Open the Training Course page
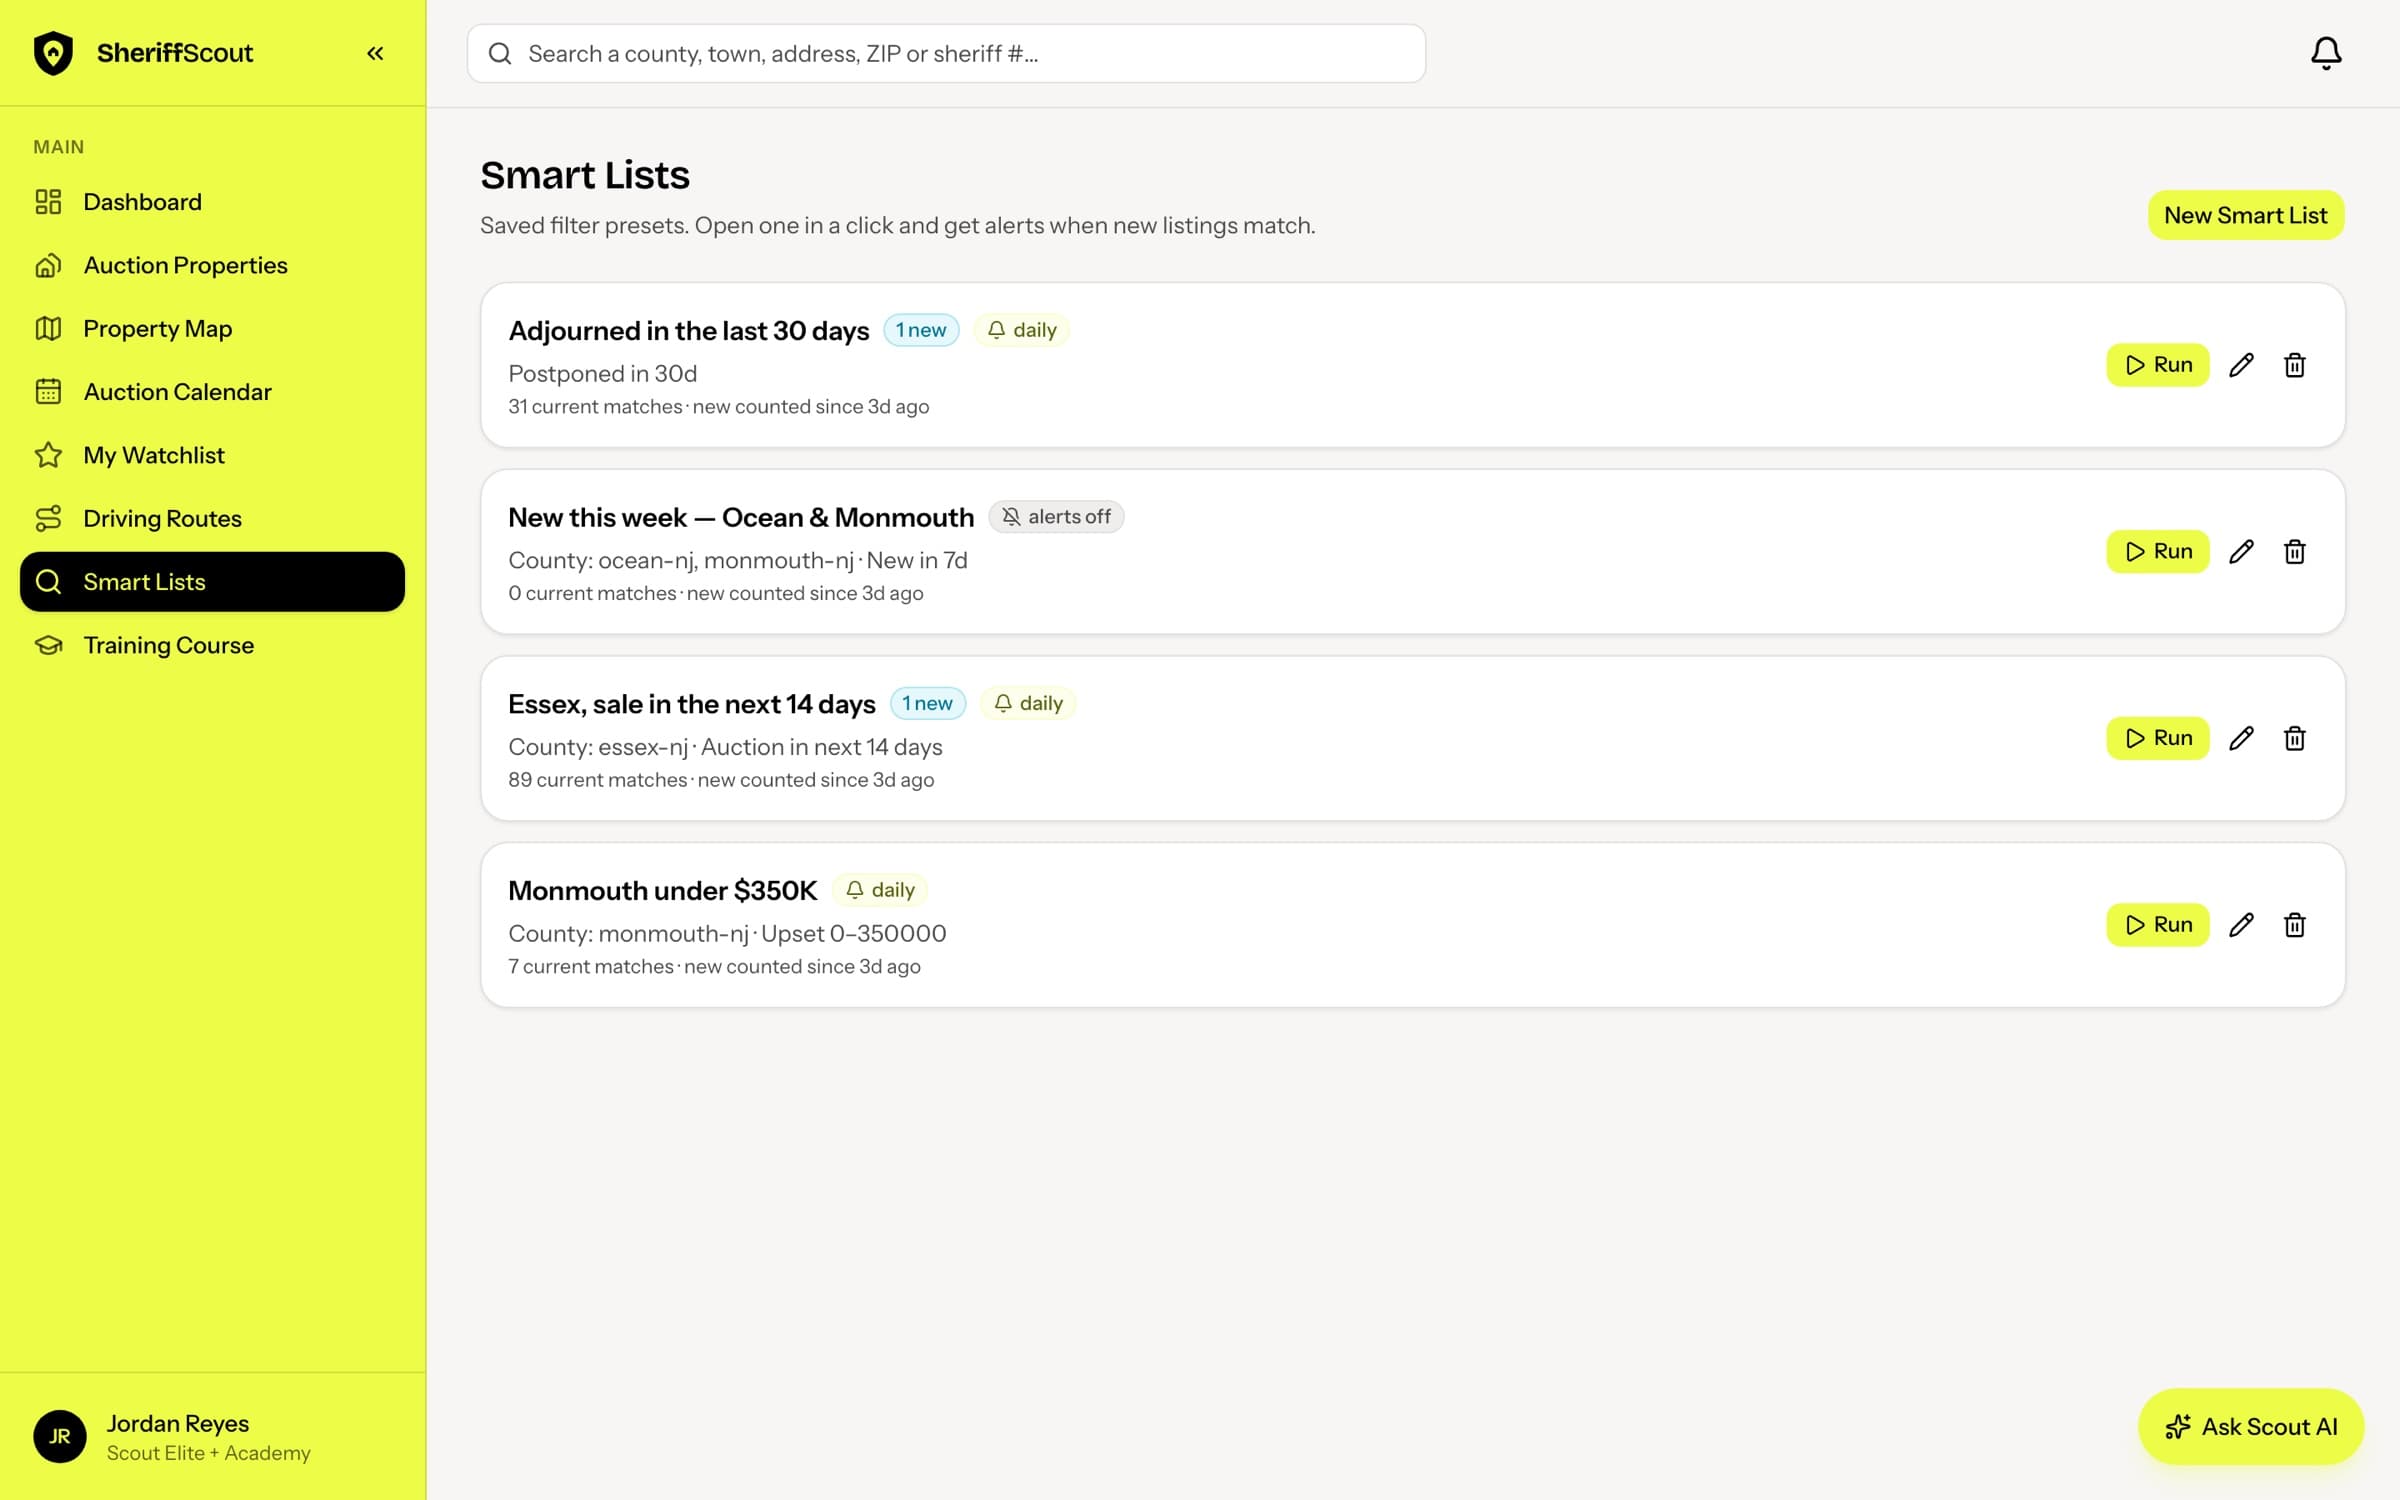 pos(212,645)
